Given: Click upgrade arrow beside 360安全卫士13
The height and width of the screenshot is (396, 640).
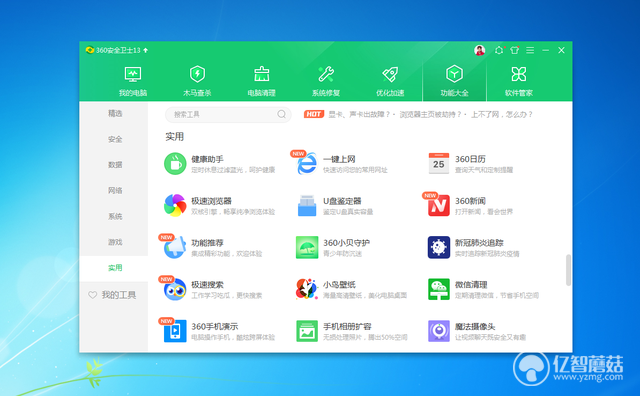Looking at the screenshot, I should [x=146, y=50].
